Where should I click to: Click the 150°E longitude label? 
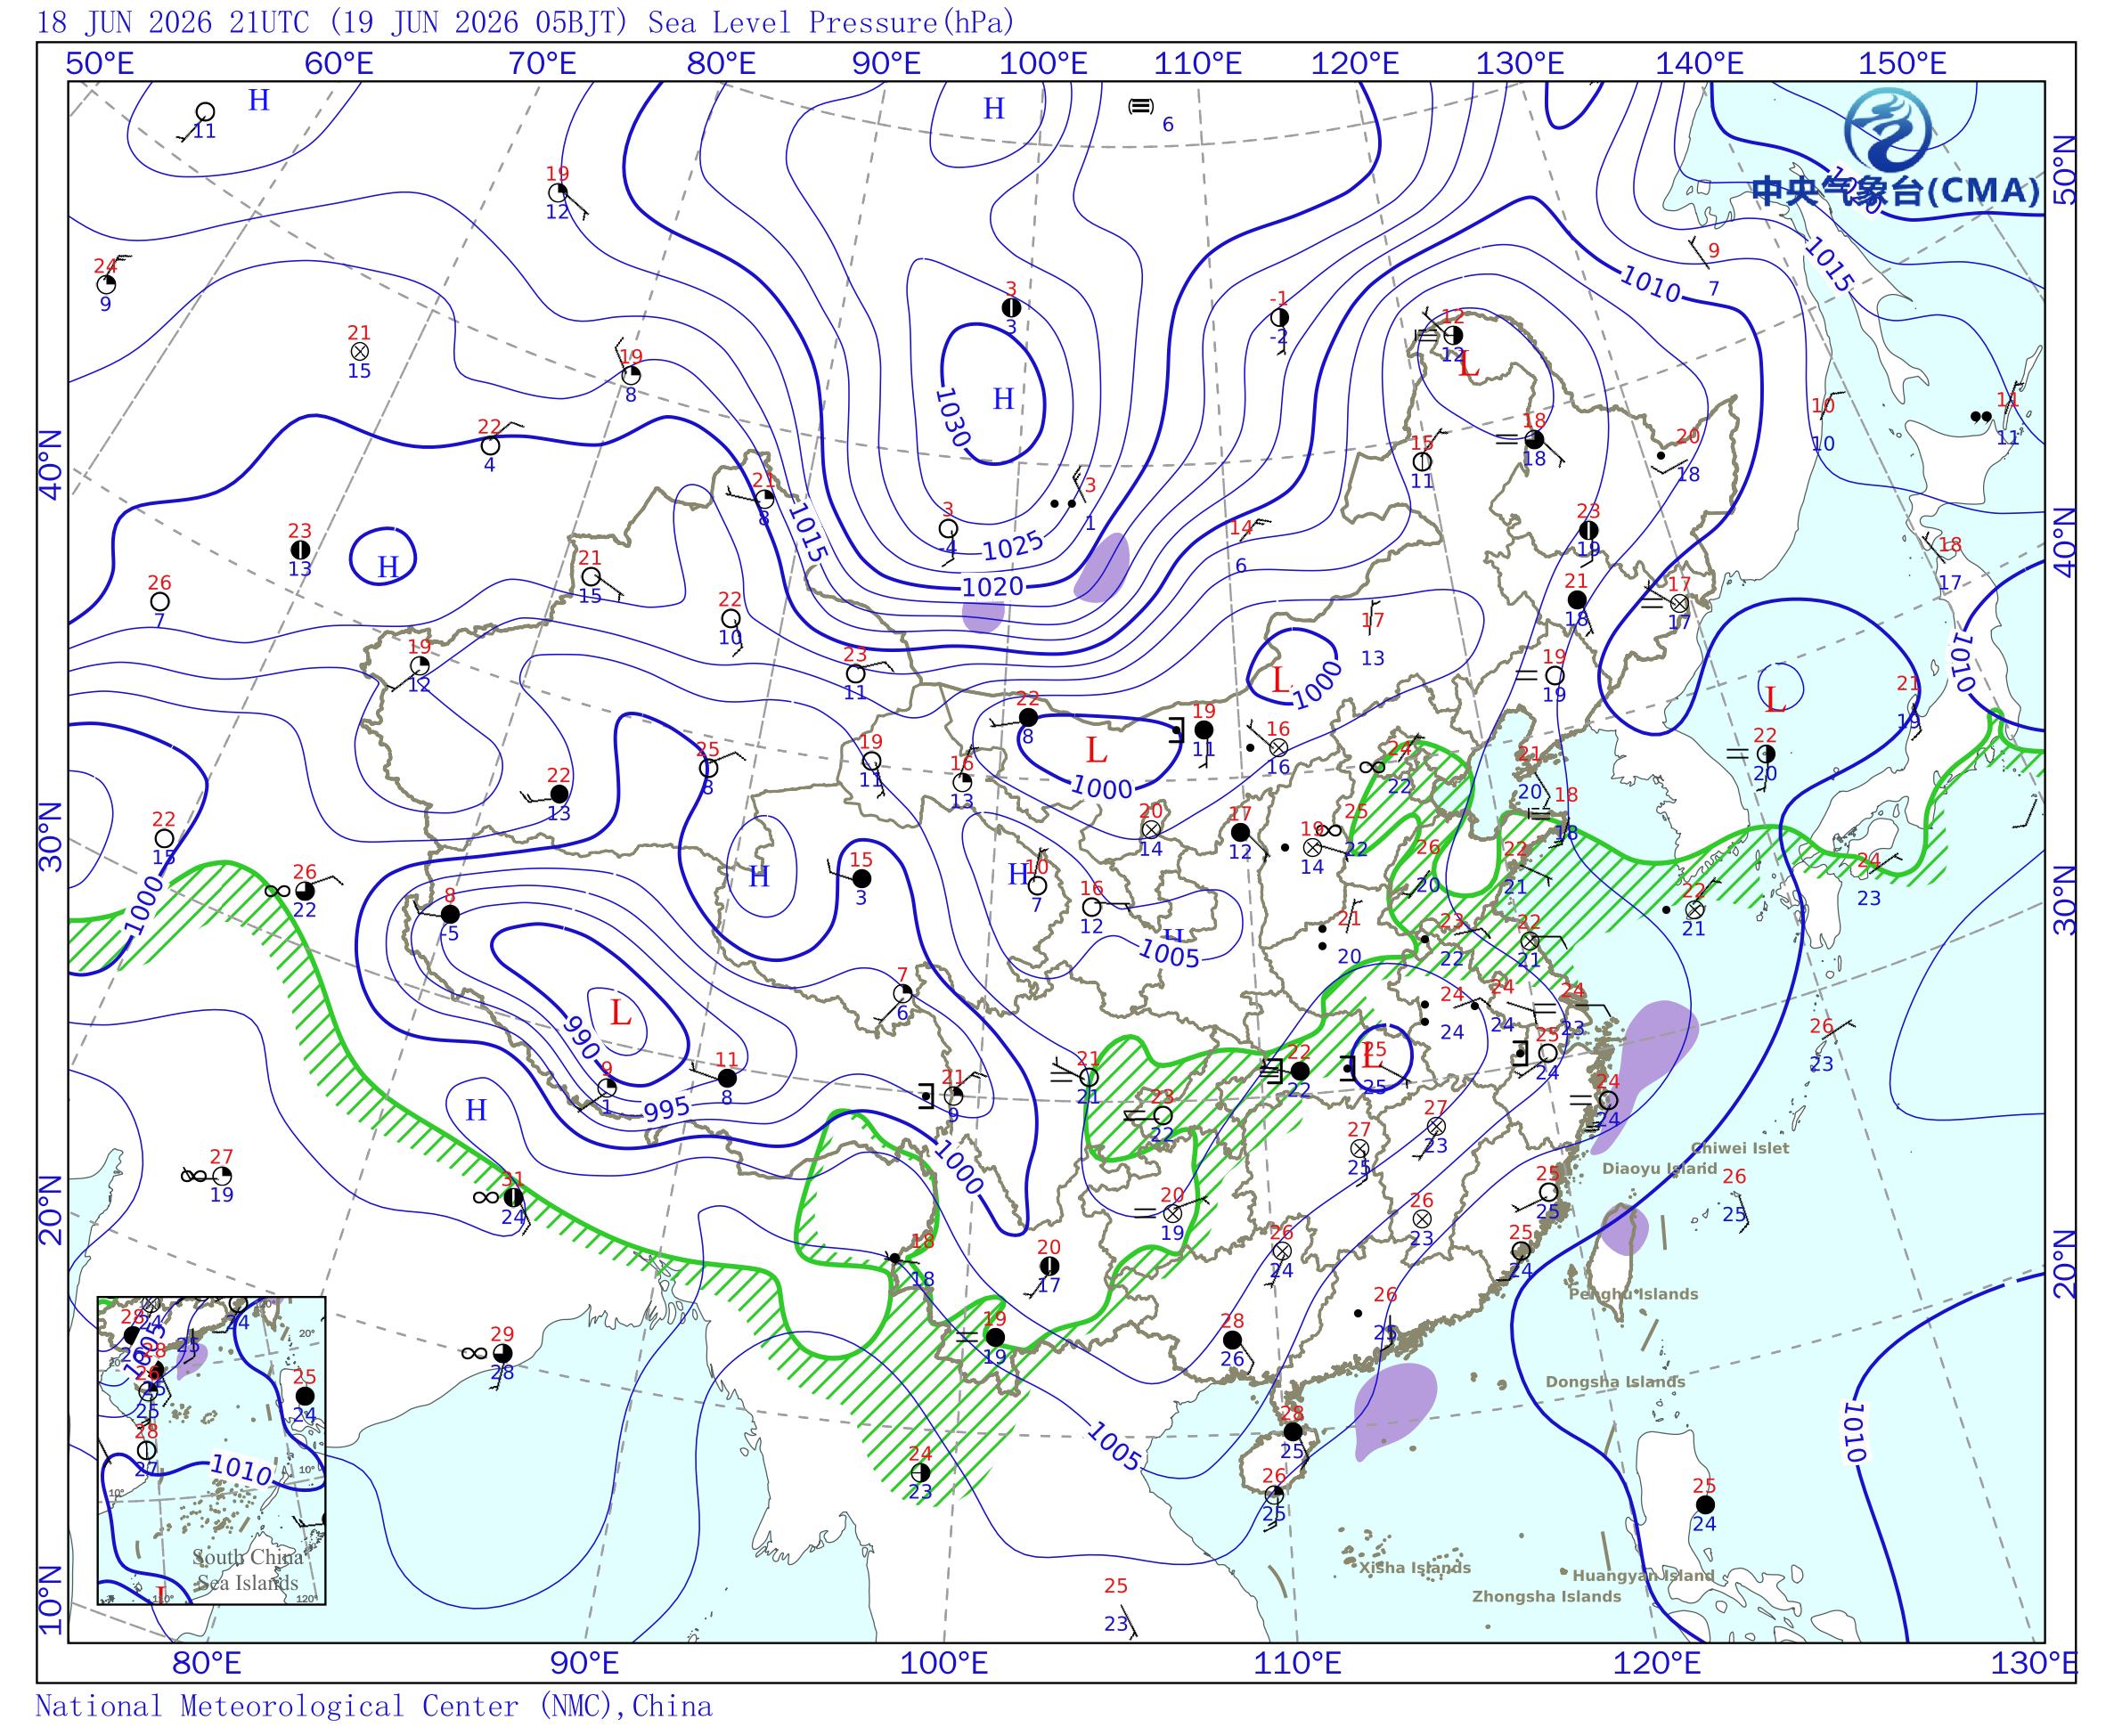point(1902,64)
